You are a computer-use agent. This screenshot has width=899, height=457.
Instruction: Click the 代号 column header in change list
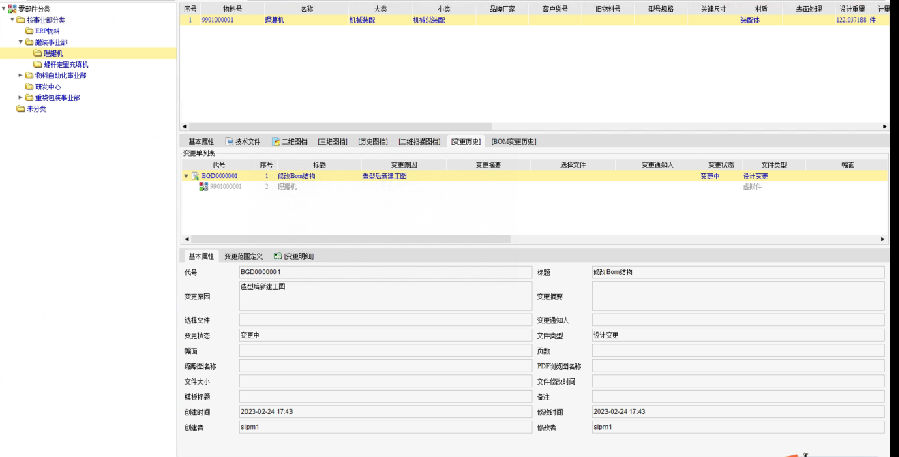pos(219,165)
